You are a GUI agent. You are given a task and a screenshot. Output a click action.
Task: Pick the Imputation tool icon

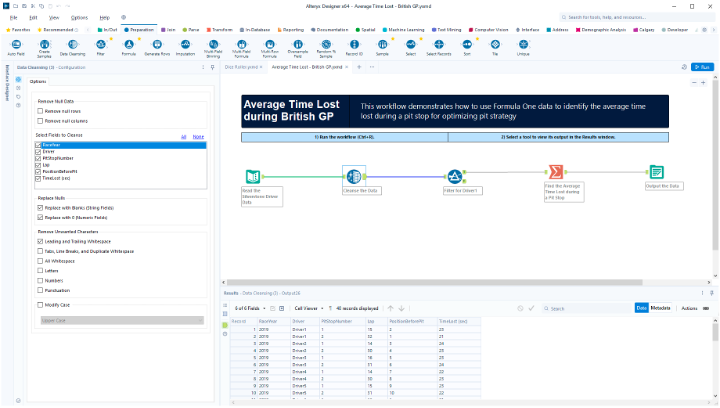tap(186, 45)
